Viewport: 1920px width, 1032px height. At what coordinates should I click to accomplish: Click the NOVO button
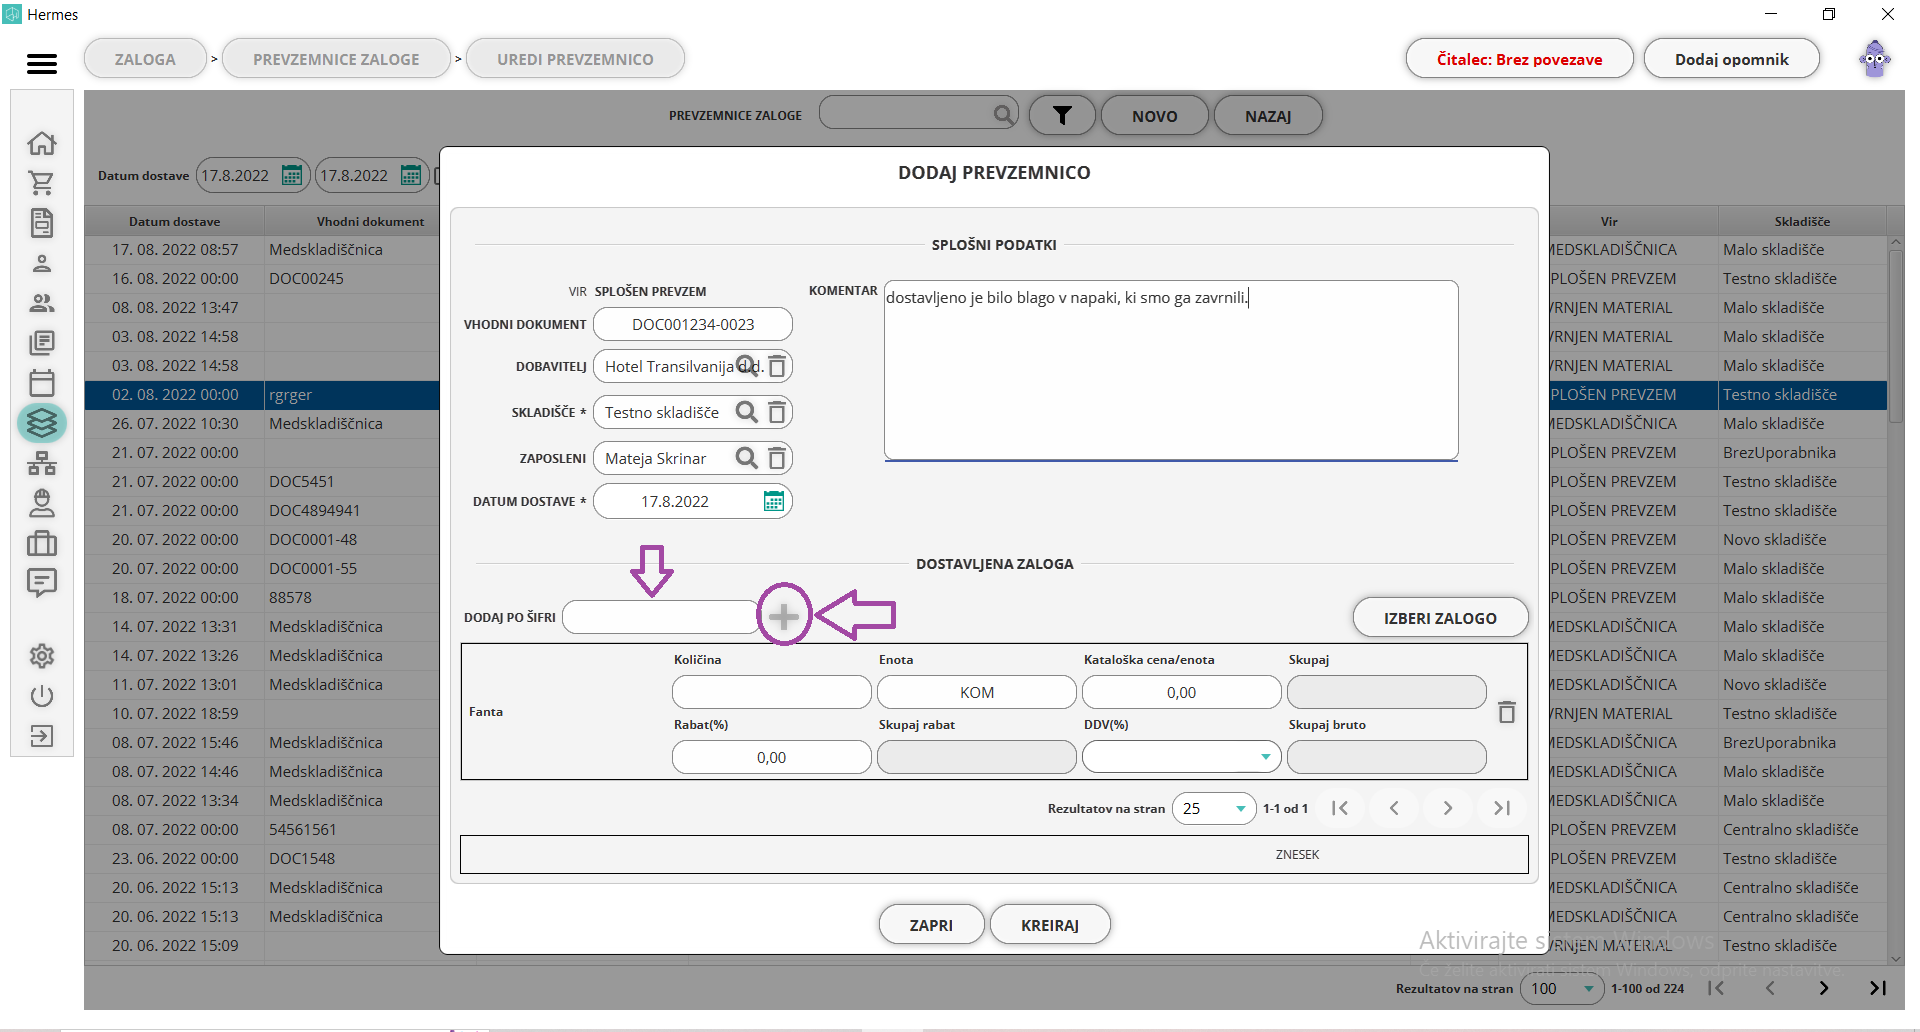coord(1155,116)
